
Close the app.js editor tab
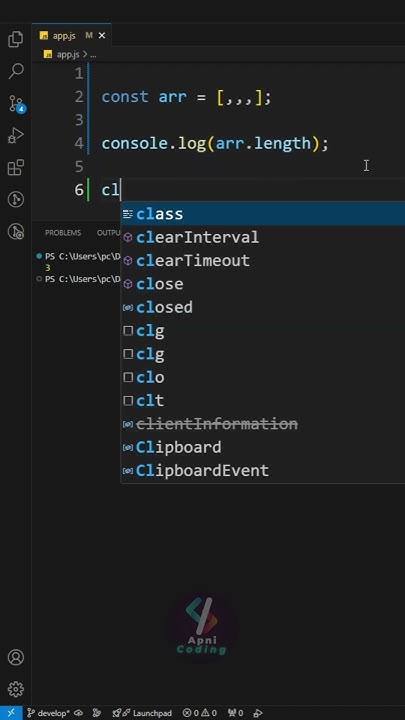(x=102, y=35)
